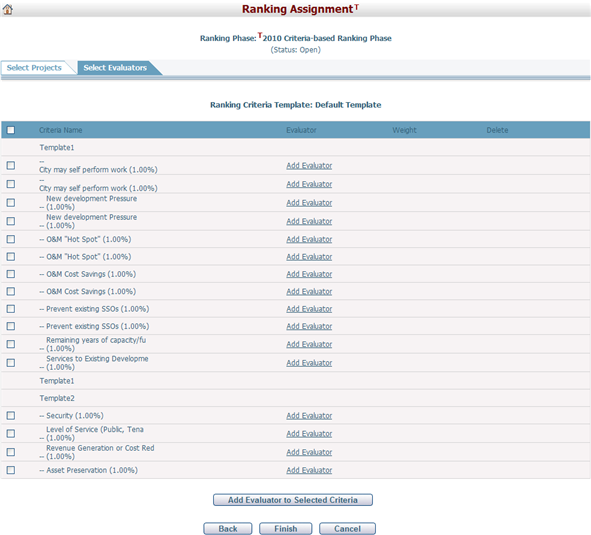Open the Select Evaluators tab
The image size is (591, 535).
coord(115,68)
